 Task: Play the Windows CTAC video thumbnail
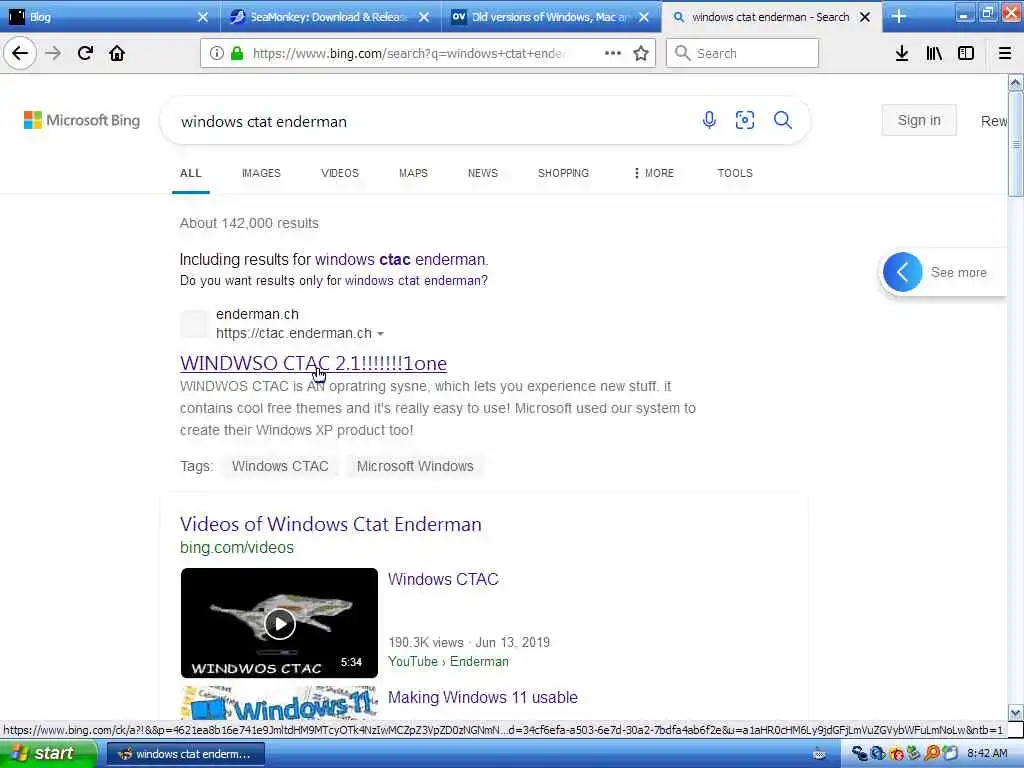[279, 623]
